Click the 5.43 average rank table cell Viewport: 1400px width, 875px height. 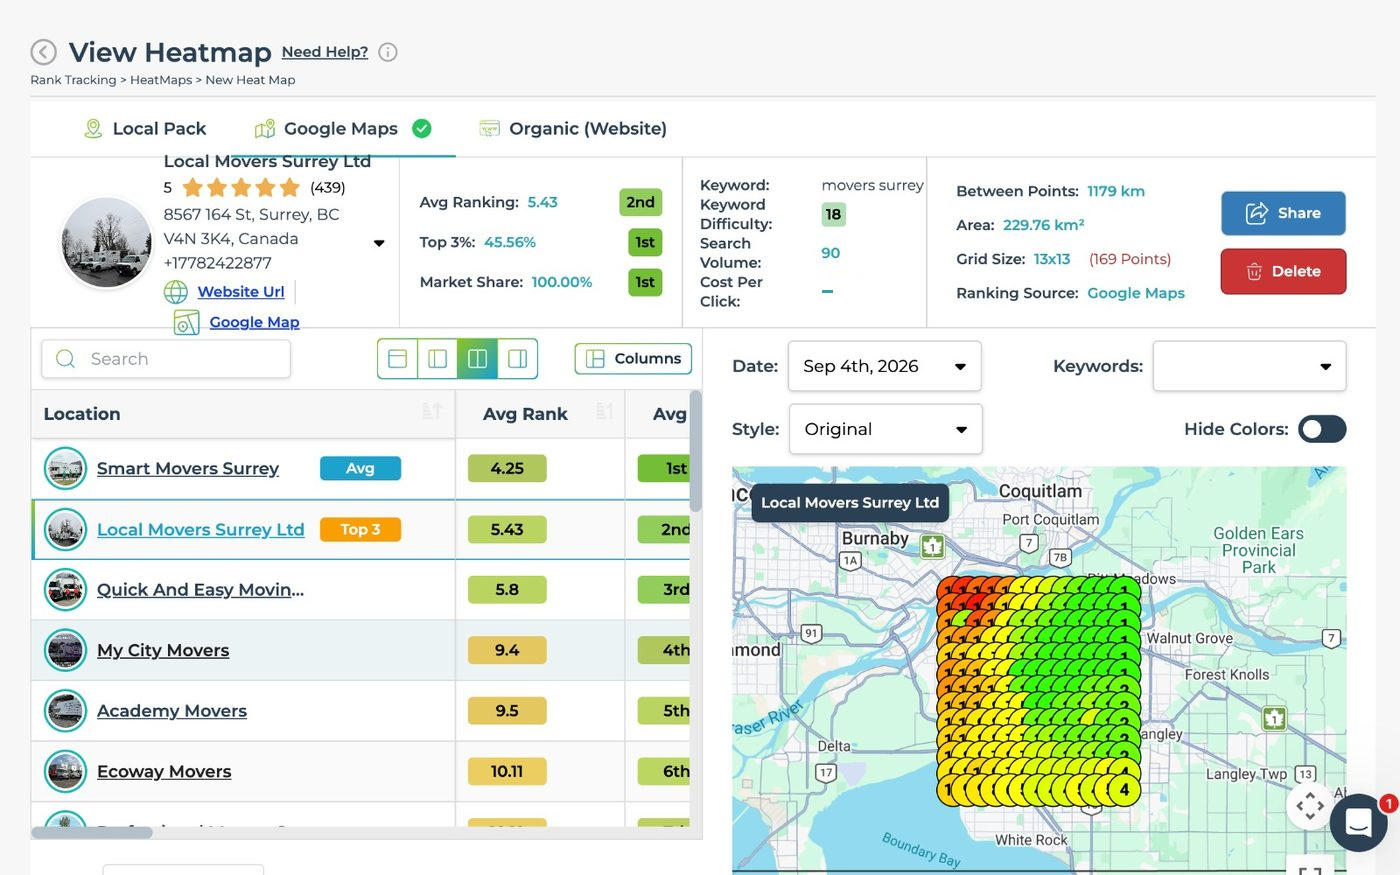(507, 529)
